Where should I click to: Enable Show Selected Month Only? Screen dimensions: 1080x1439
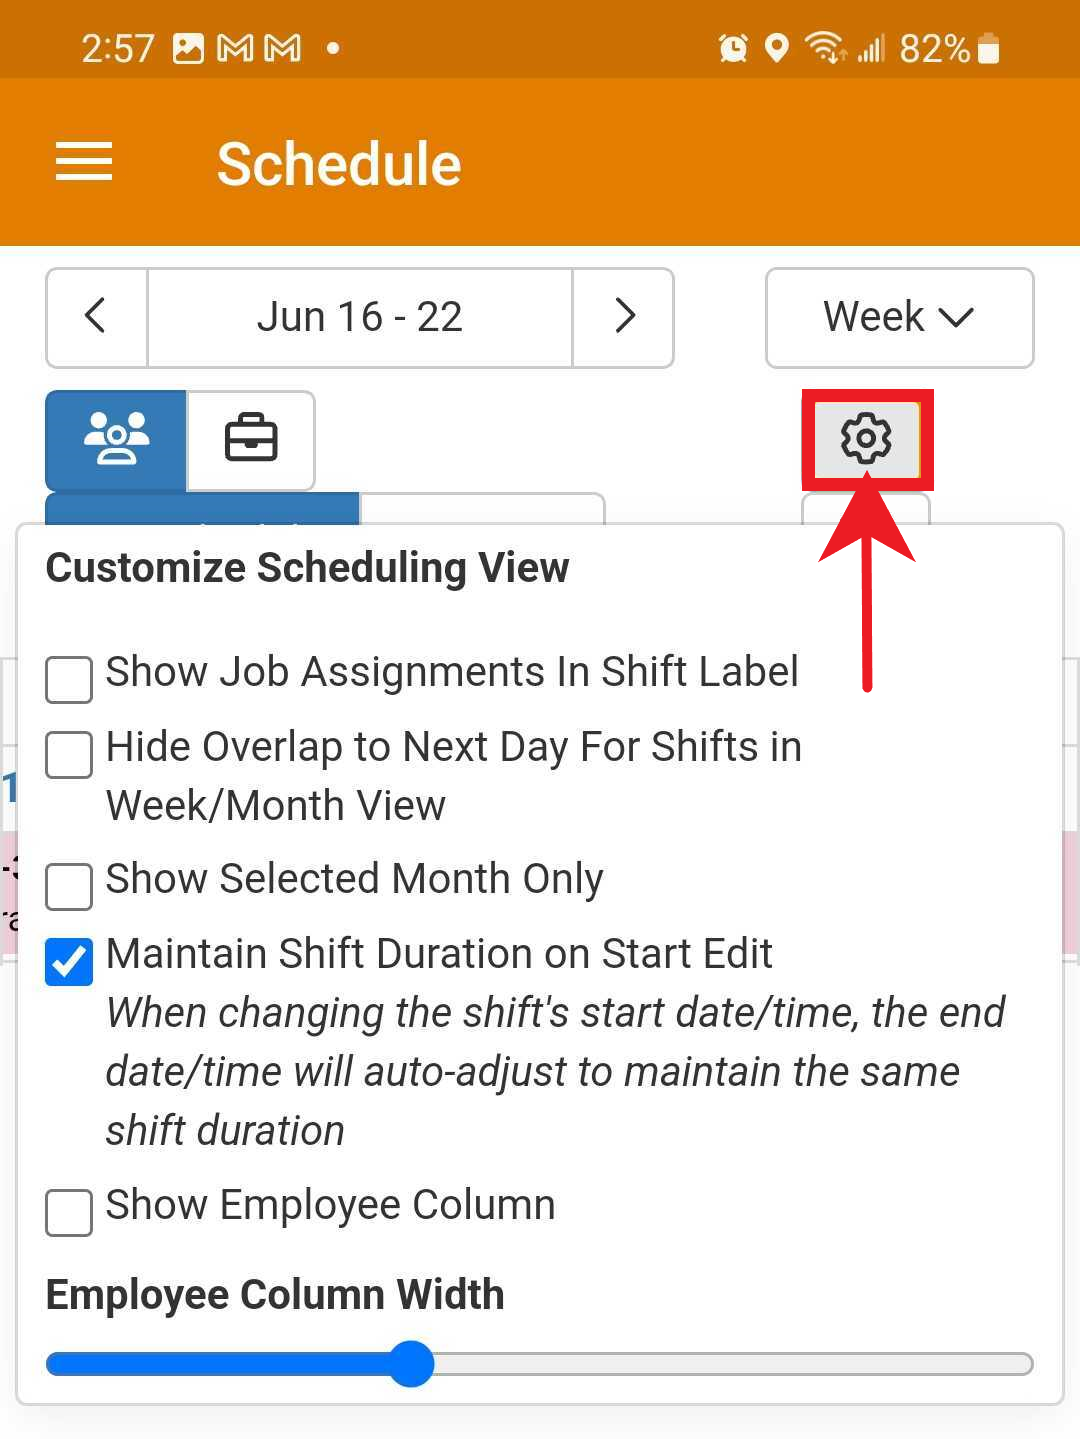click(68, 887)
